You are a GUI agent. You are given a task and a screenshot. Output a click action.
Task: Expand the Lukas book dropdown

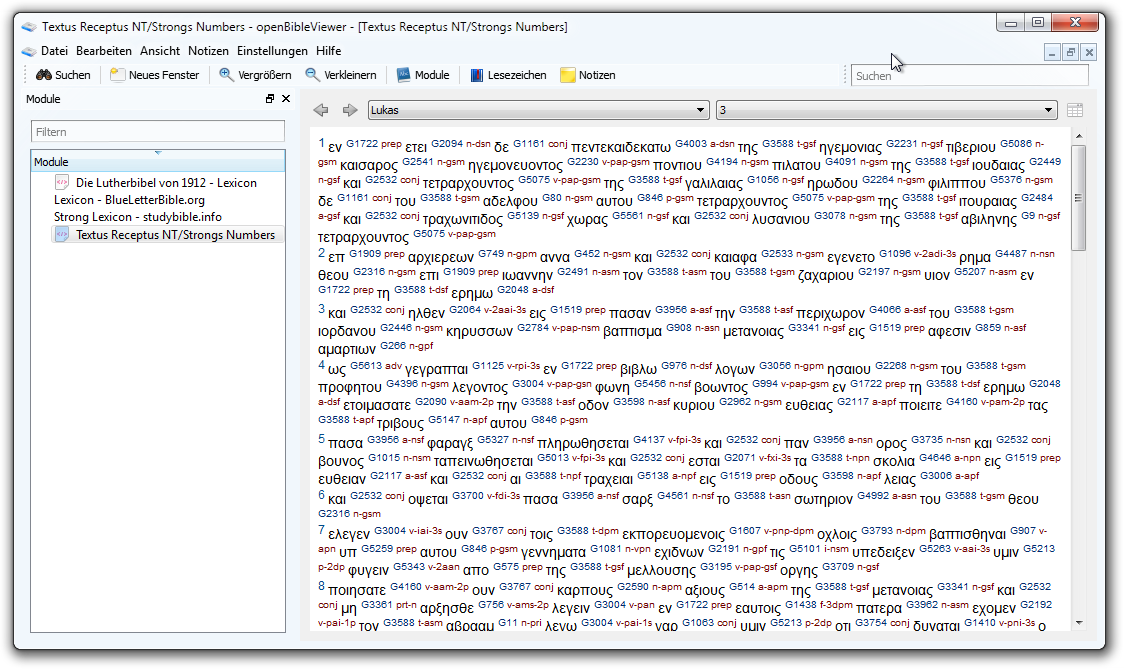(700, 110)
